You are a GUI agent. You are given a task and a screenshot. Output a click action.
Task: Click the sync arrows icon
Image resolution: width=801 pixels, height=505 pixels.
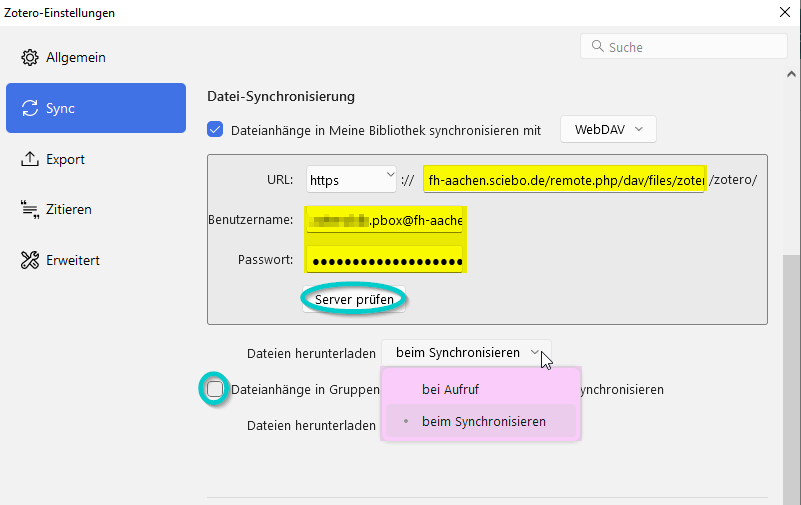tap(30, 108)
